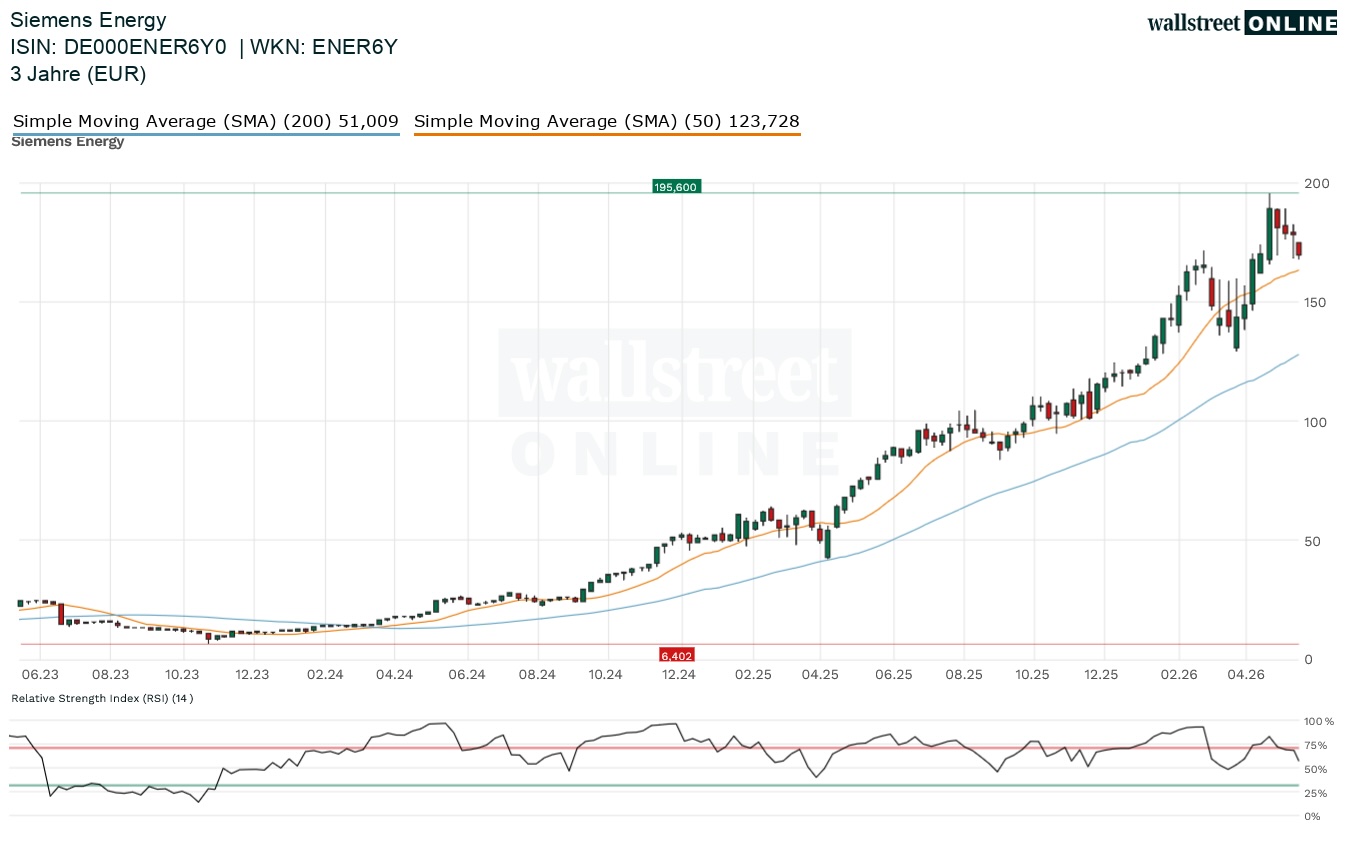Click the Siemens Energy chart title
The image size is (1349, 843).
coord(89,20)
